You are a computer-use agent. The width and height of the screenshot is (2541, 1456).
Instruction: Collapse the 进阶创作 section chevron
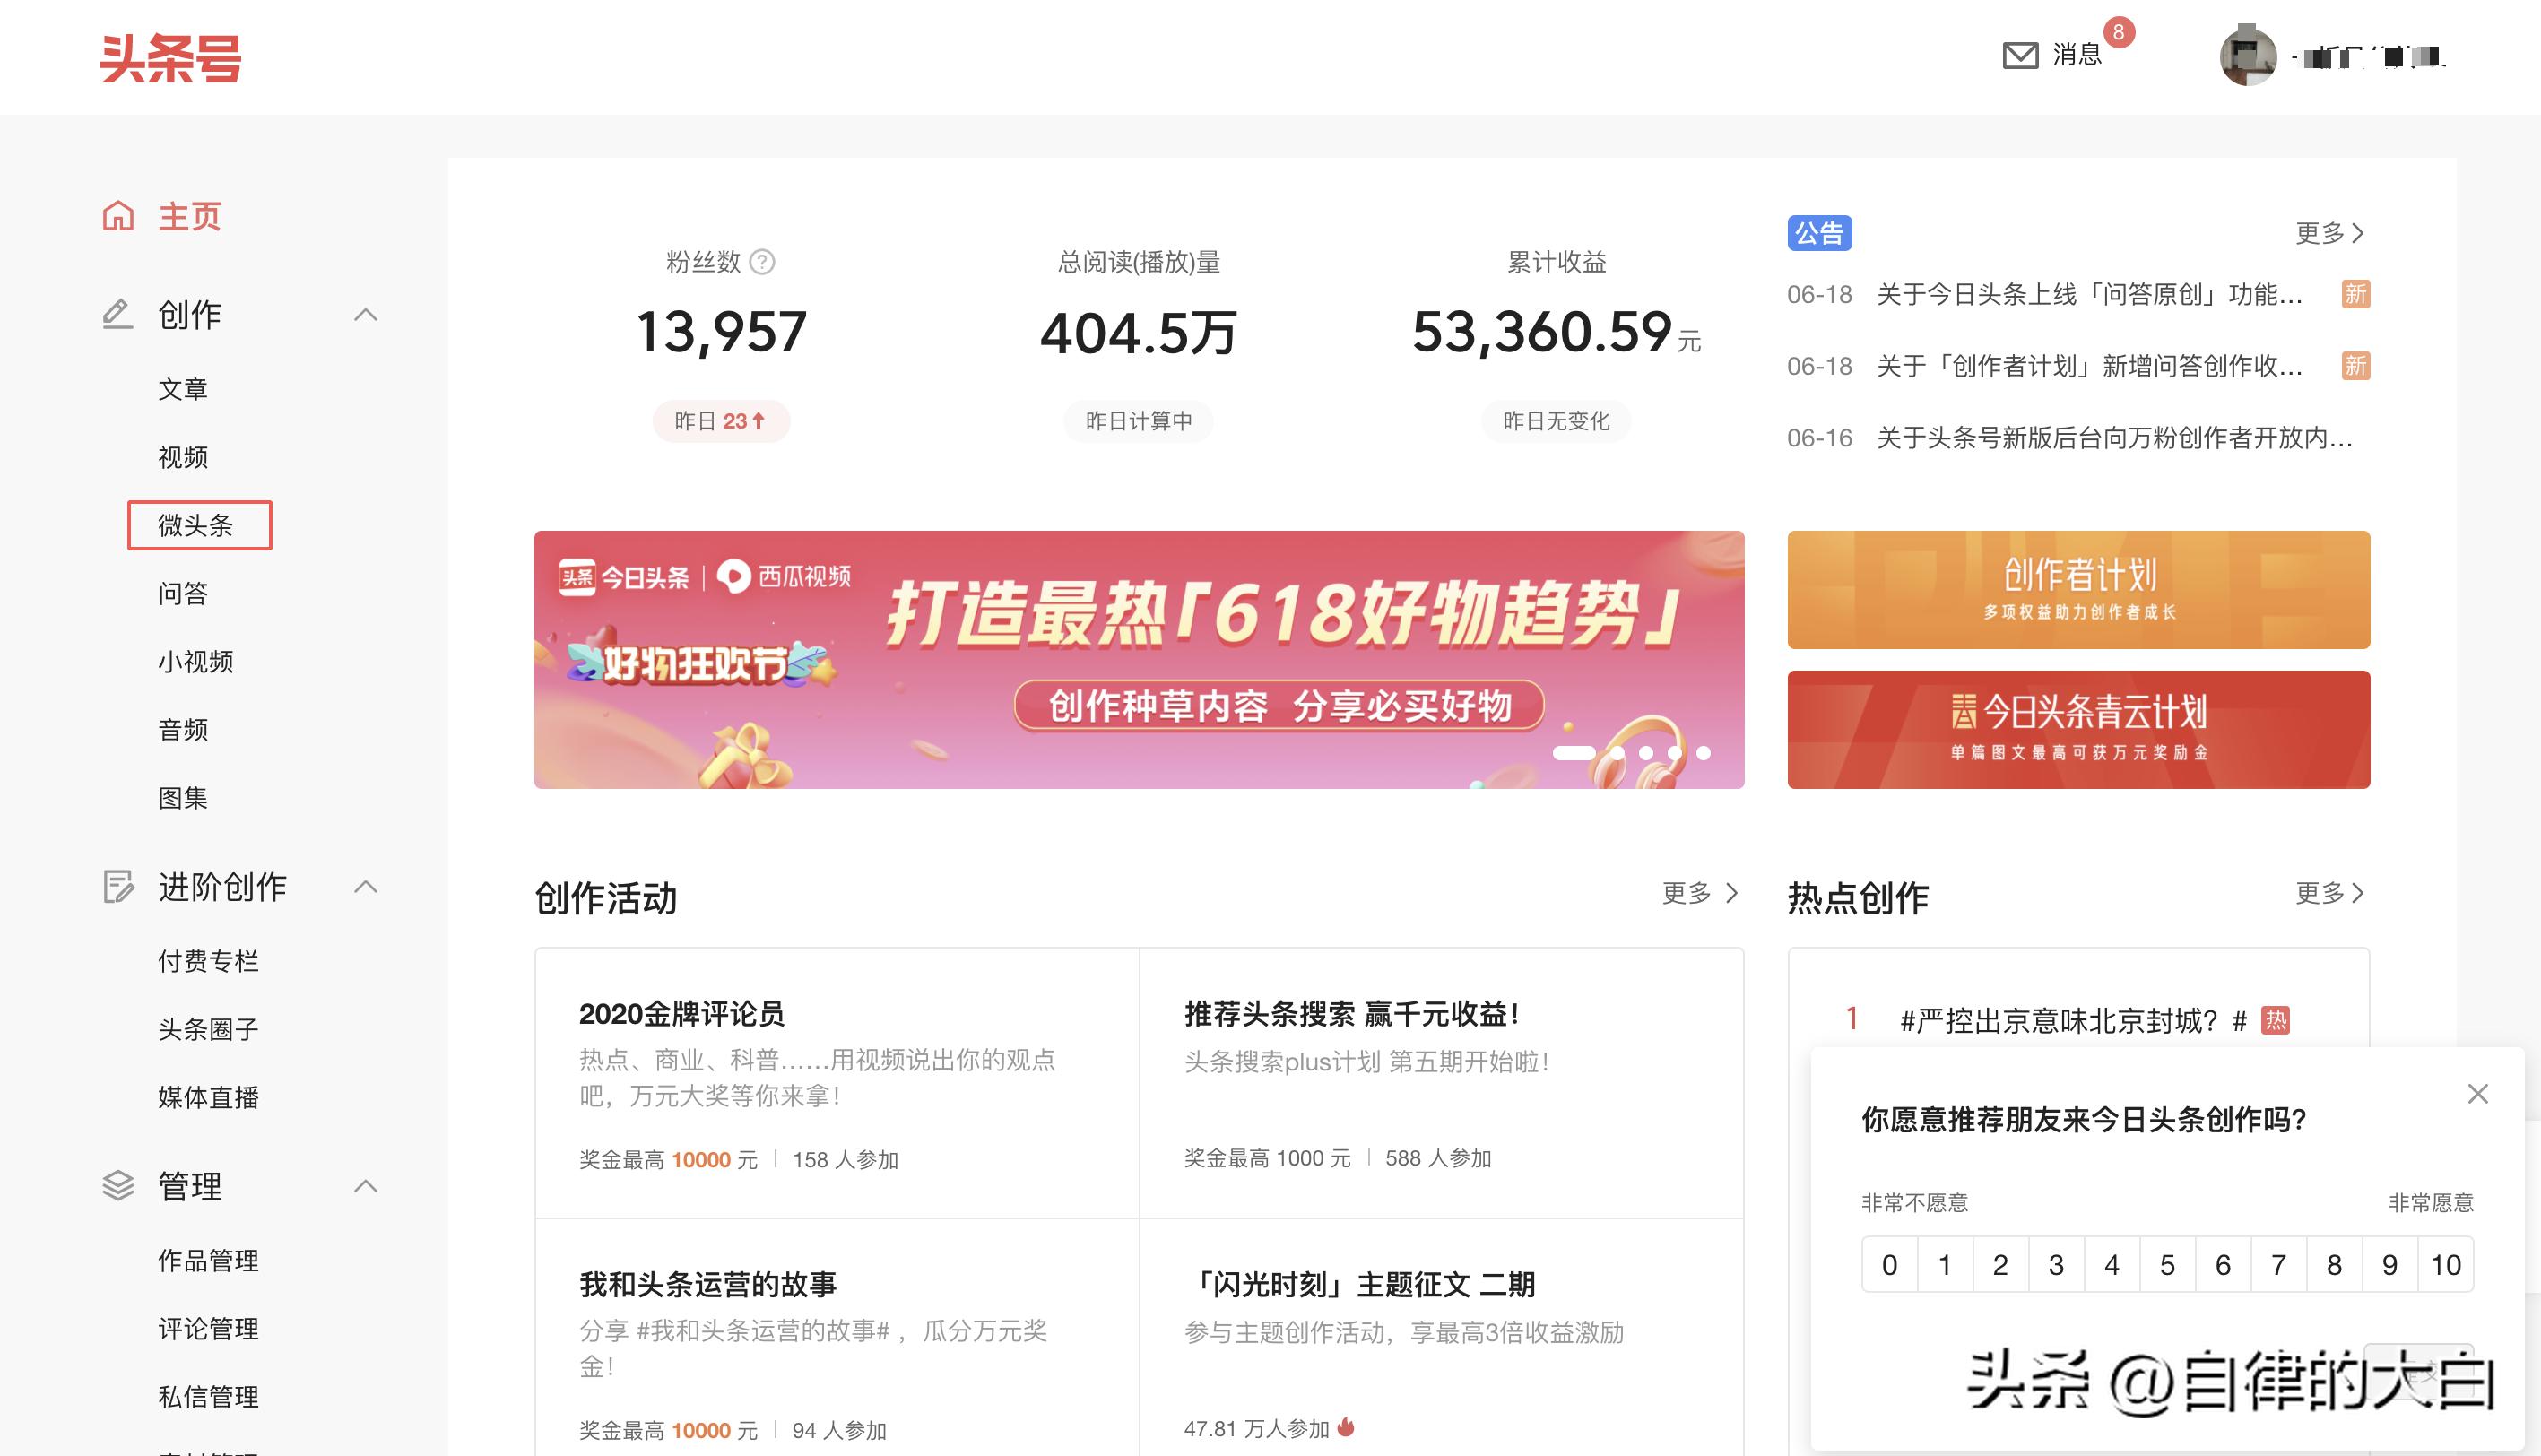(x=367, y=886)
